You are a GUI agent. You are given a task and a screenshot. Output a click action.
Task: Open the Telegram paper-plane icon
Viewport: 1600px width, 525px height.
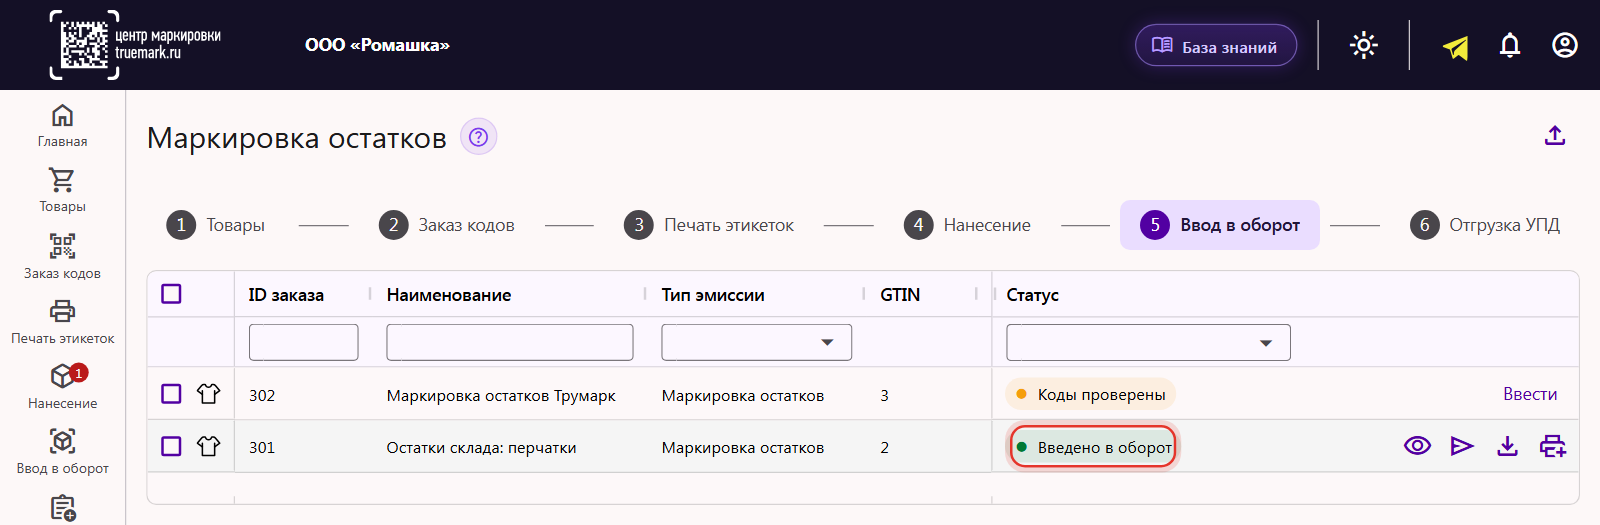pos(1456,46)
